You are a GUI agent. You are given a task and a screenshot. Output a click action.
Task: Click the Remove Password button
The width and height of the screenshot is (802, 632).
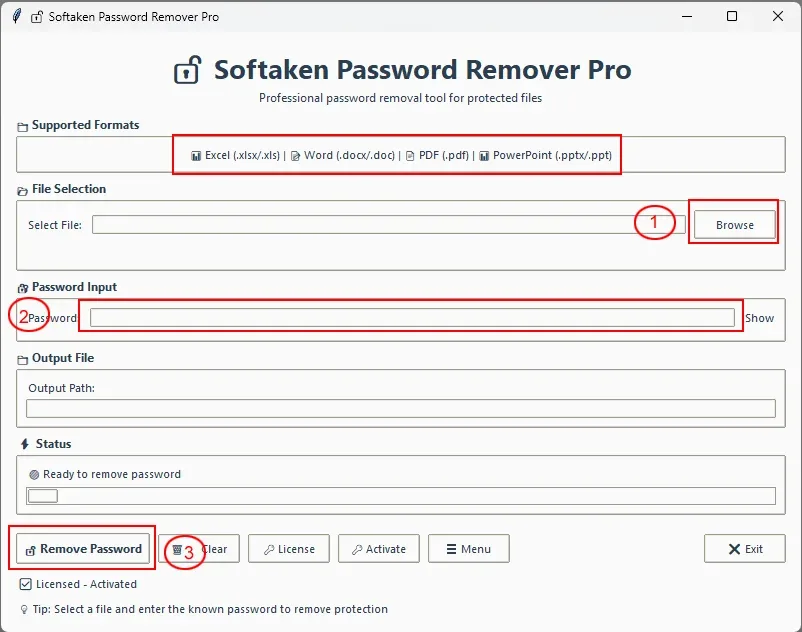point(83,549)
